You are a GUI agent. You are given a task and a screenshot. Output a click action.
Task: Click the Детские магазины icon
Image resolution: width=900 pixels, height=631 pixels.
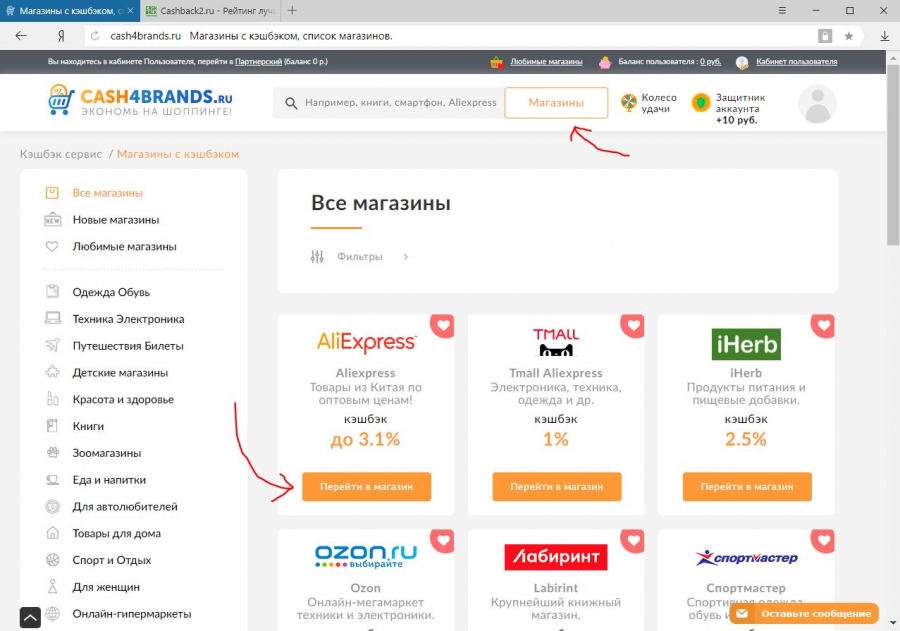click(52, 372)
